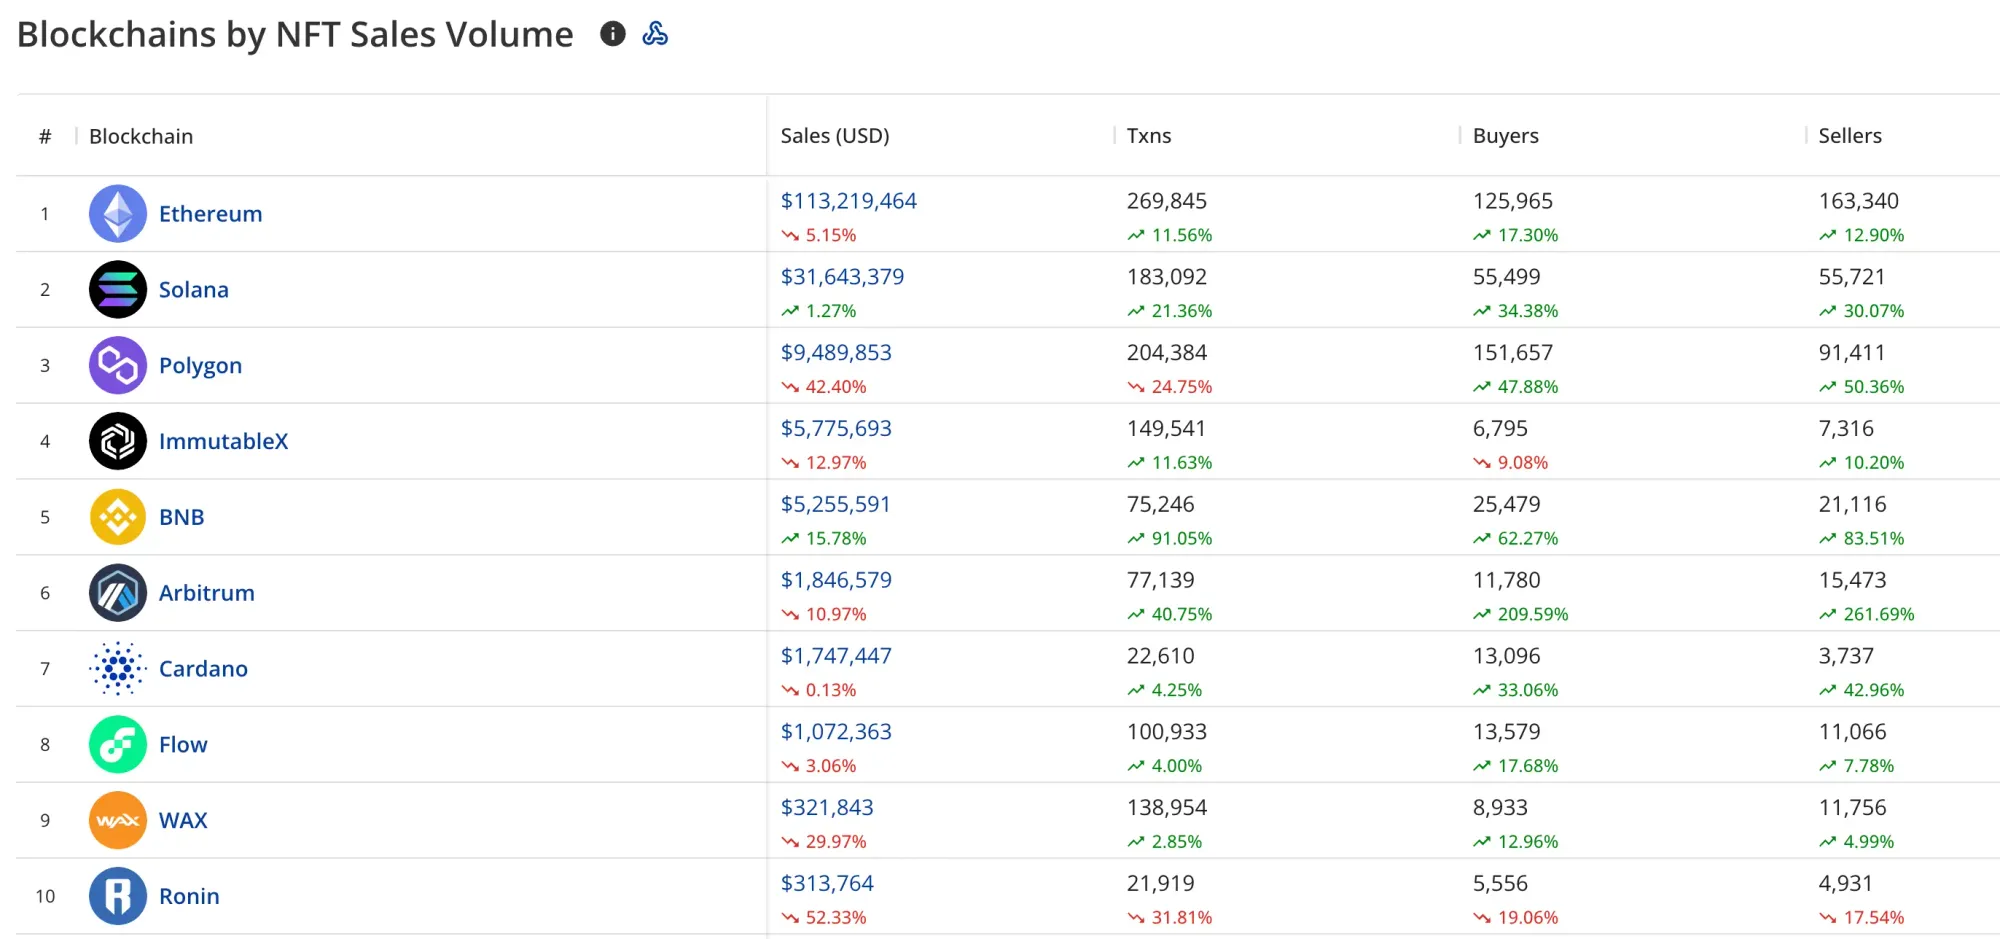Image resolution: width=2000 pixels, height=939 pixels.
Task: Select Polygon transactions count 204,384
Action: coord(1167,353)
